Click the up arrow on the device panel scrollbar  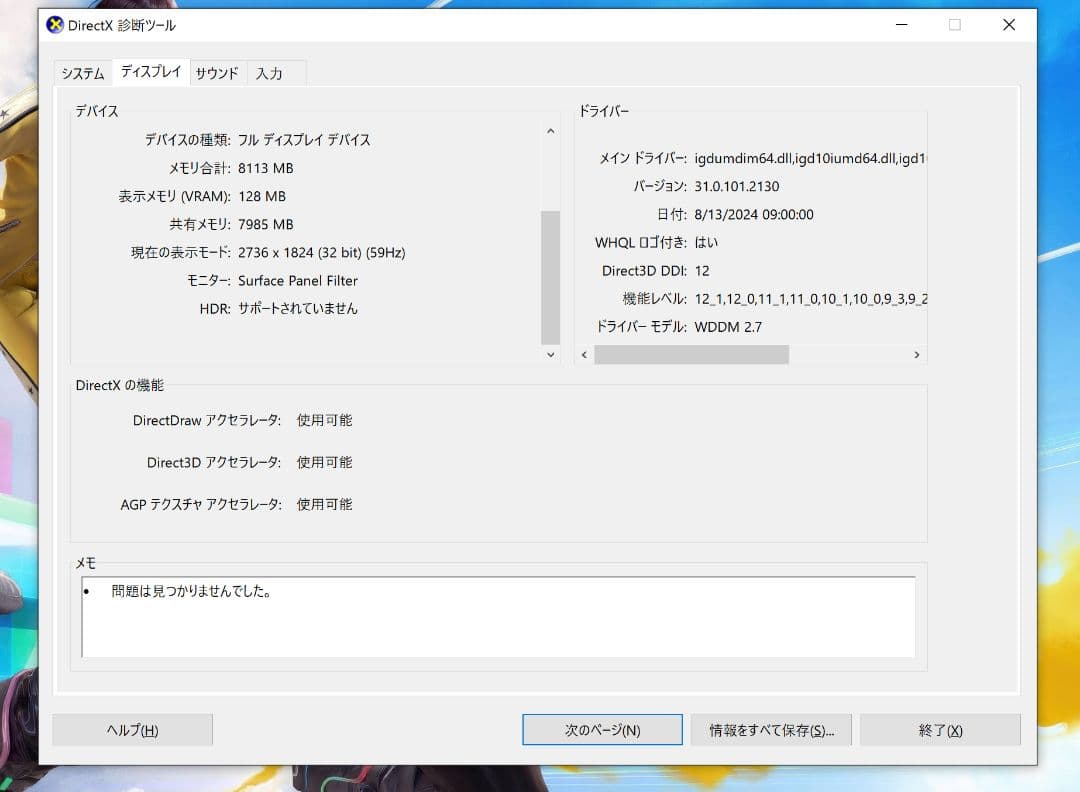coord(550,130)
